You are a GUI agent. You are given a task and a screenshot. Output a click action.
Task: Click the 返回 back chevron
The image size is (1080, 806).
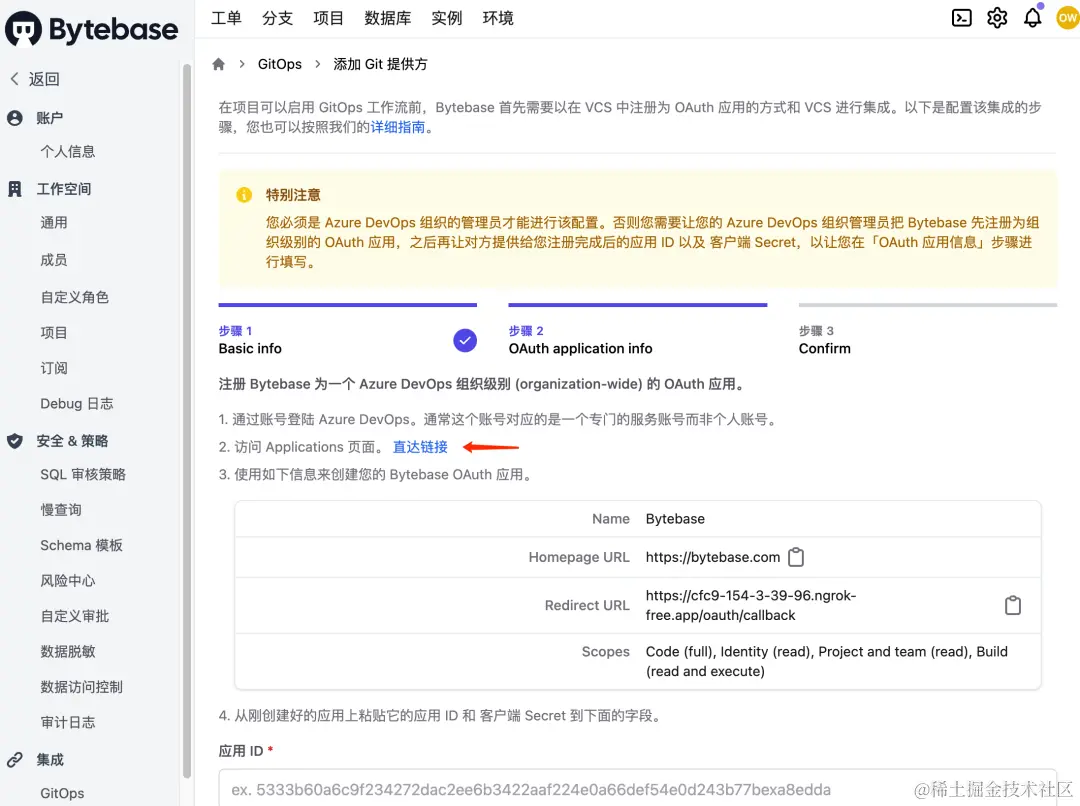(x=14, y=79)
